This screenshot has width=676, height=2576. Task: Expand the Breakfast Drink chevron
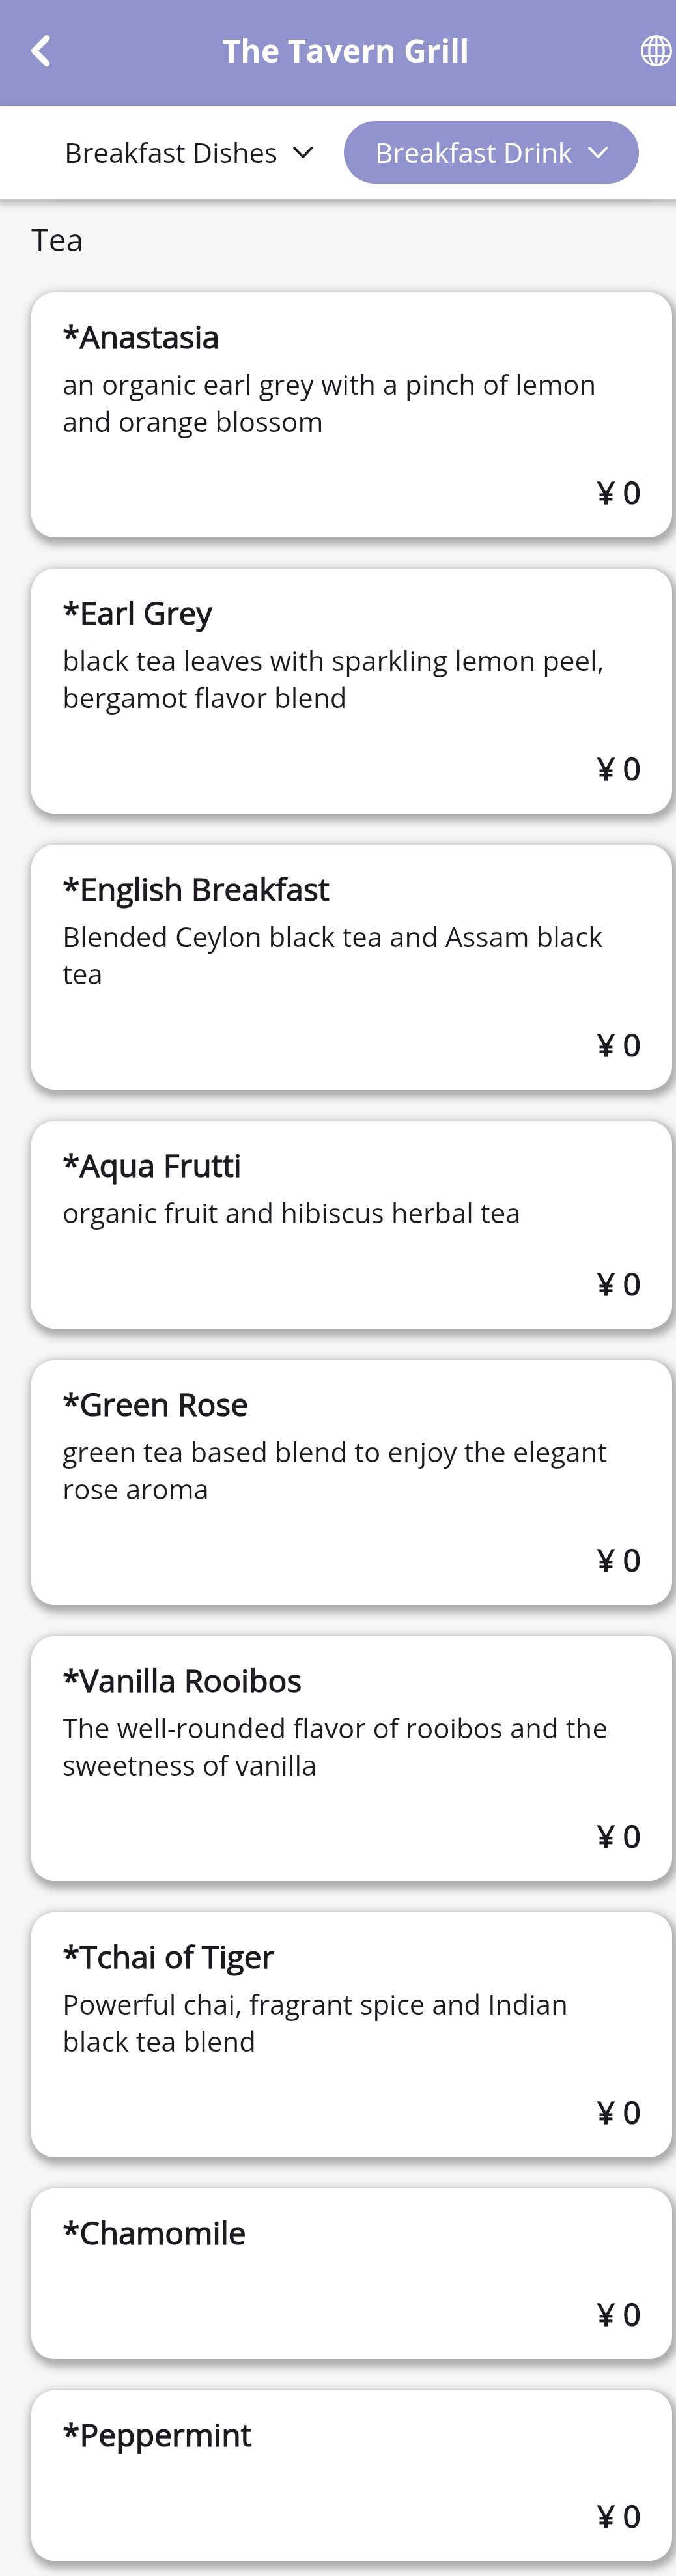598,153
